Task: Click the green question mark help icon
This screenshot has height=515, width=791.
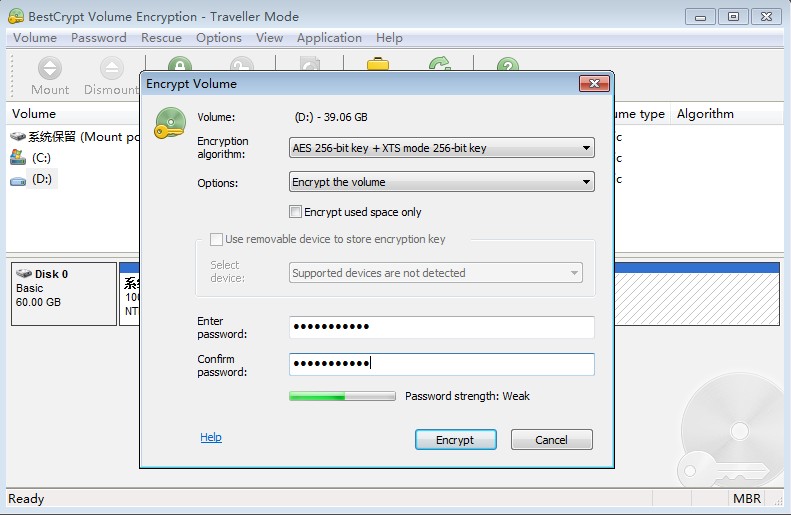Action: 507,64
